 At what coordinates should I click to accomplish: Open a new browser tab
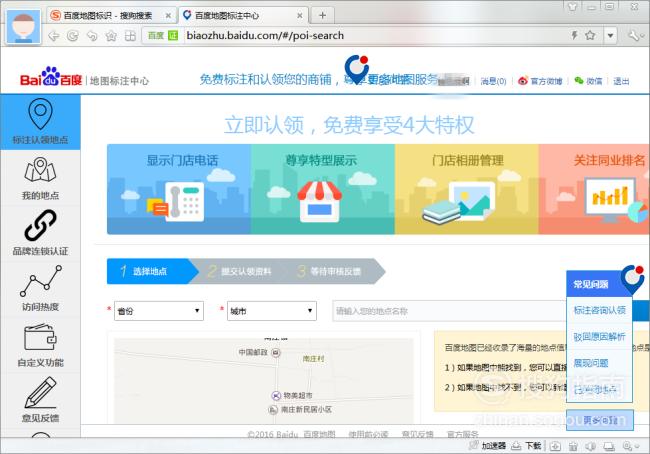tap(323, 16)
